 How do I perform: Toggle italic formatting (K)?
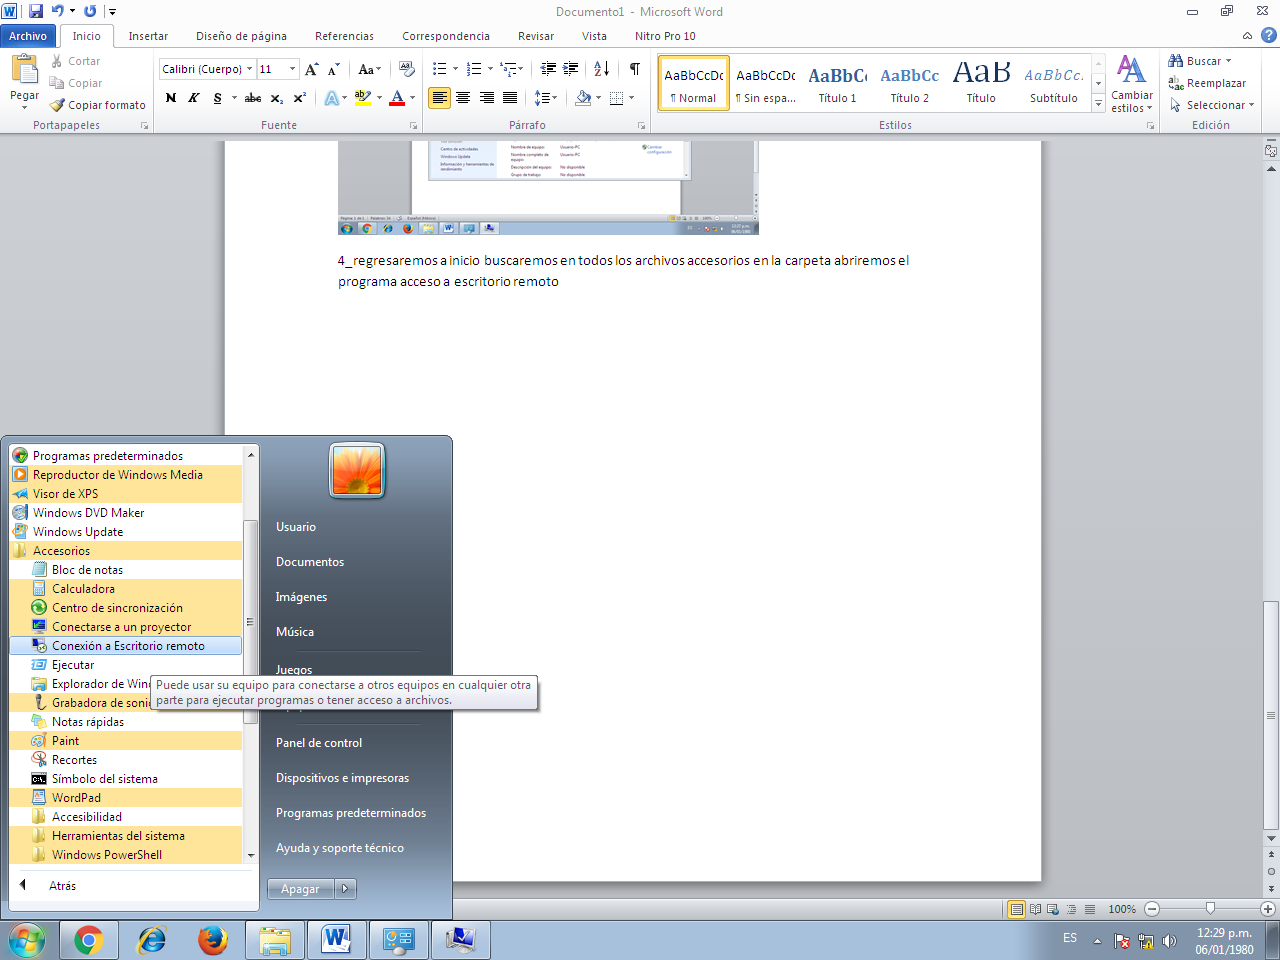193,98
